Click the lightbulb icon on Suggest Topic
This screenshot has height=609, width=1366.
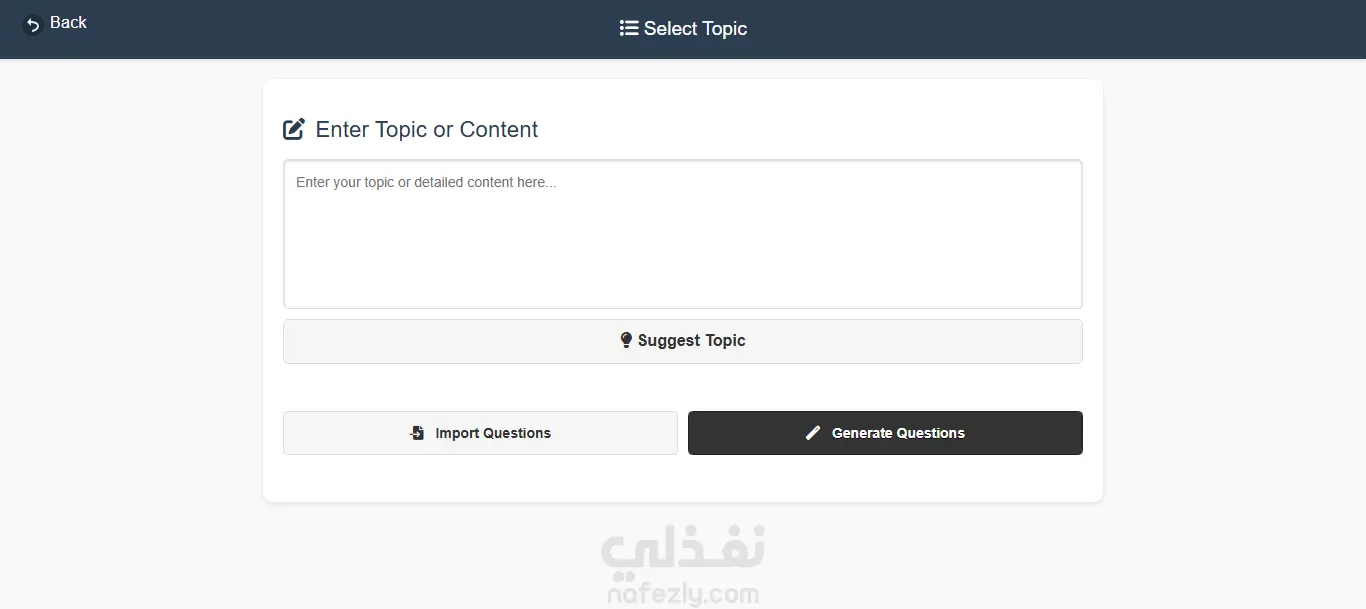coord(626,340)
